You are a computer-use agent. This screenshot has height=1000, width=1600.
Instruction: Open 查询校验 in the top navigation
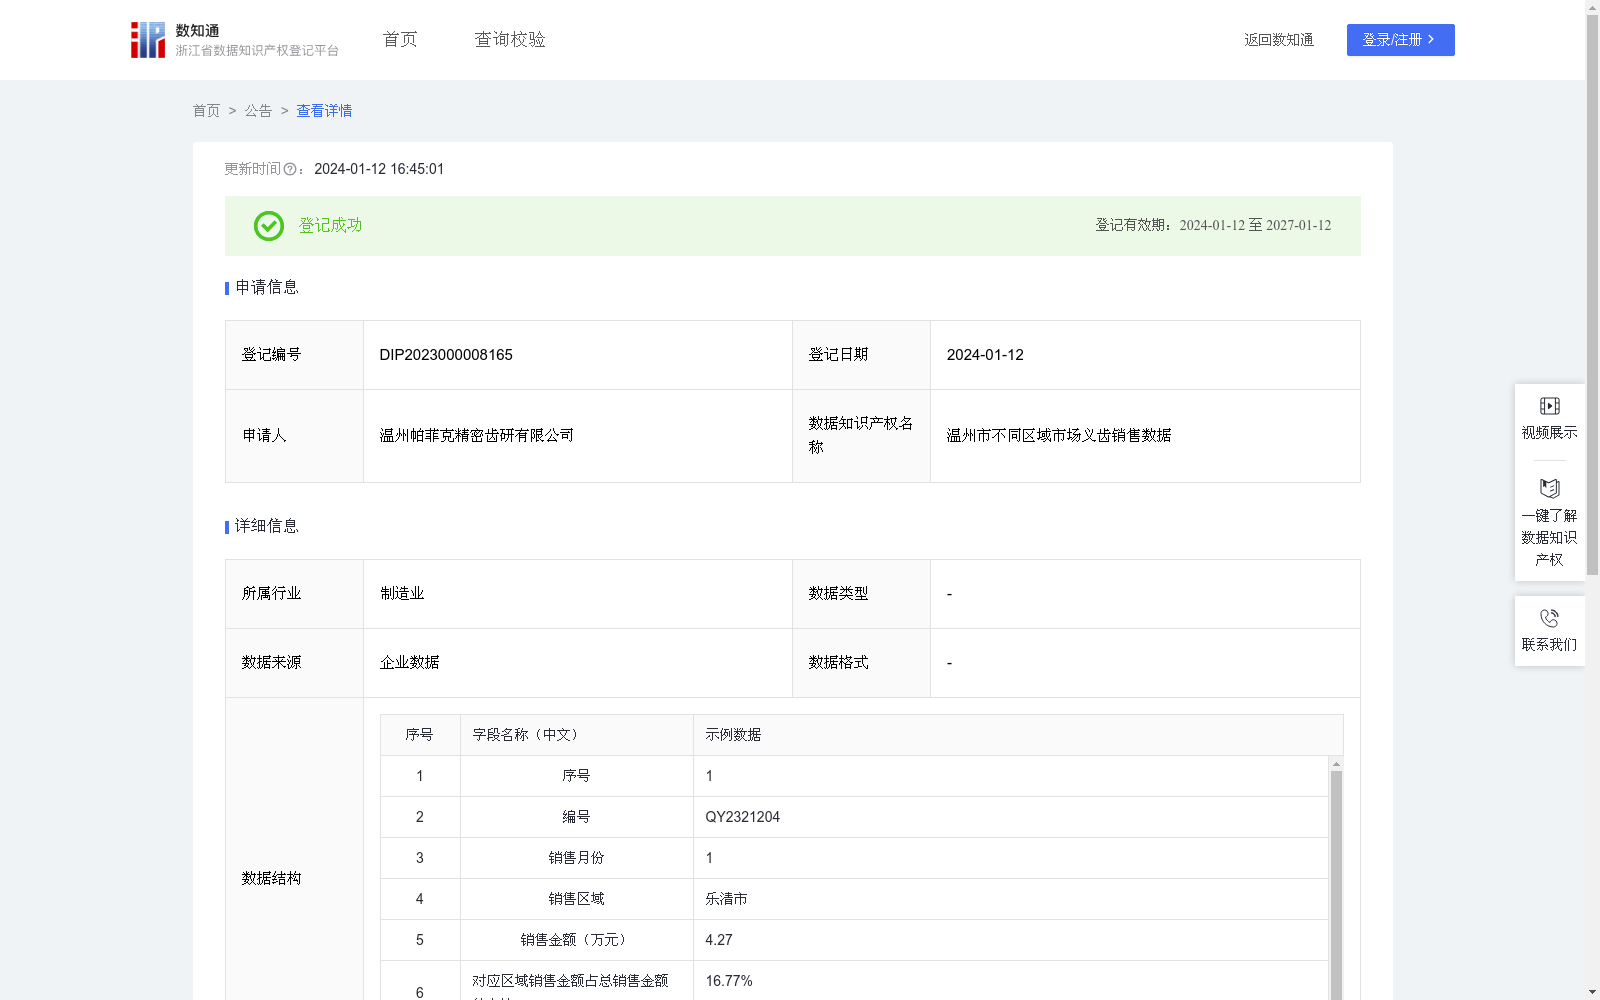tap(510, 40)
